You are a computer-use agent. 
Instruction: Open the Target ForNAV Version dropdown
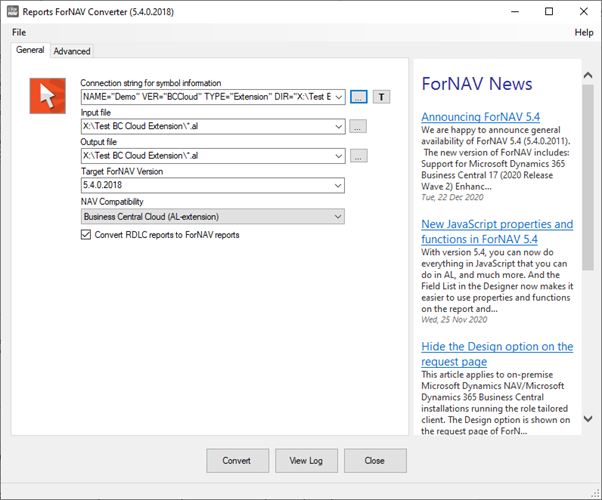point(338,185)
